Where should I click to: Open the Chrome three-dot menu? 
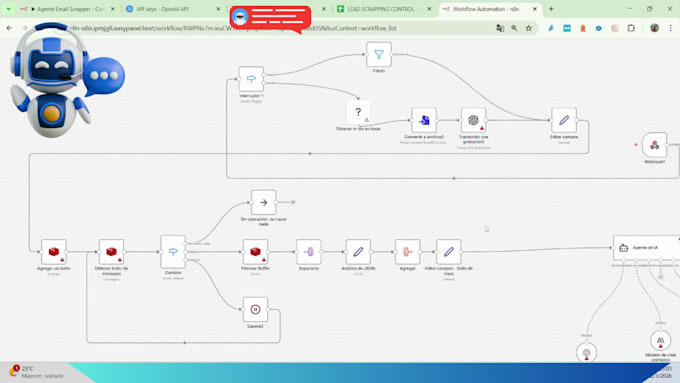tap(670, 28)
